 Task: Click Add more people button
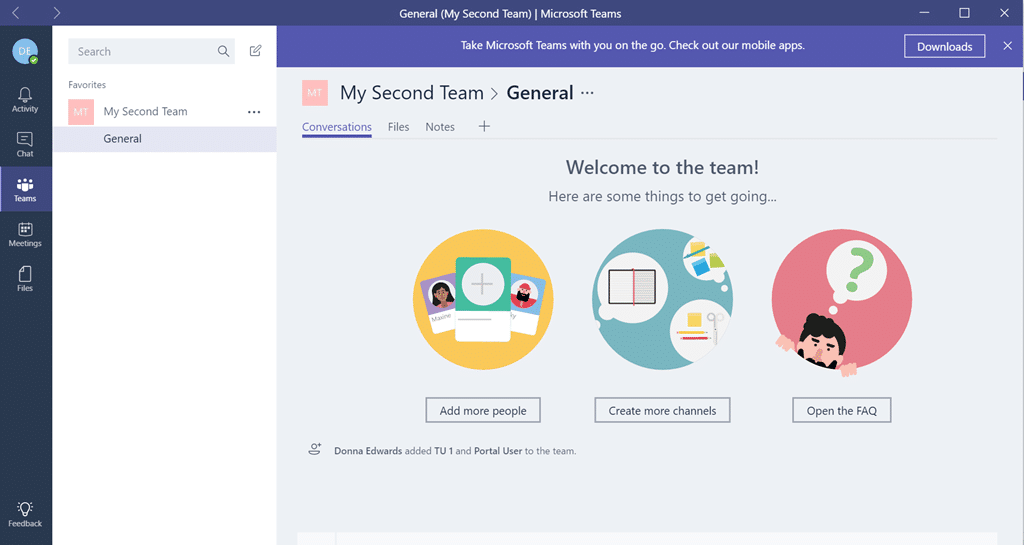483,411
